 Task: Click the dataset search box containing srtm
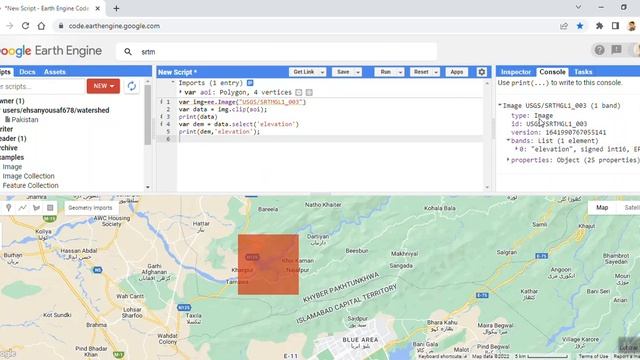(x=277, y=52)
